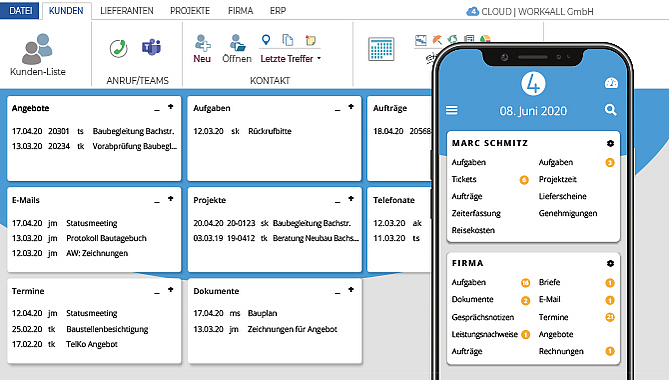This screenshot has height=380, width=669.
Task: Open the hamburger menu on the phone
Action: 452,110
